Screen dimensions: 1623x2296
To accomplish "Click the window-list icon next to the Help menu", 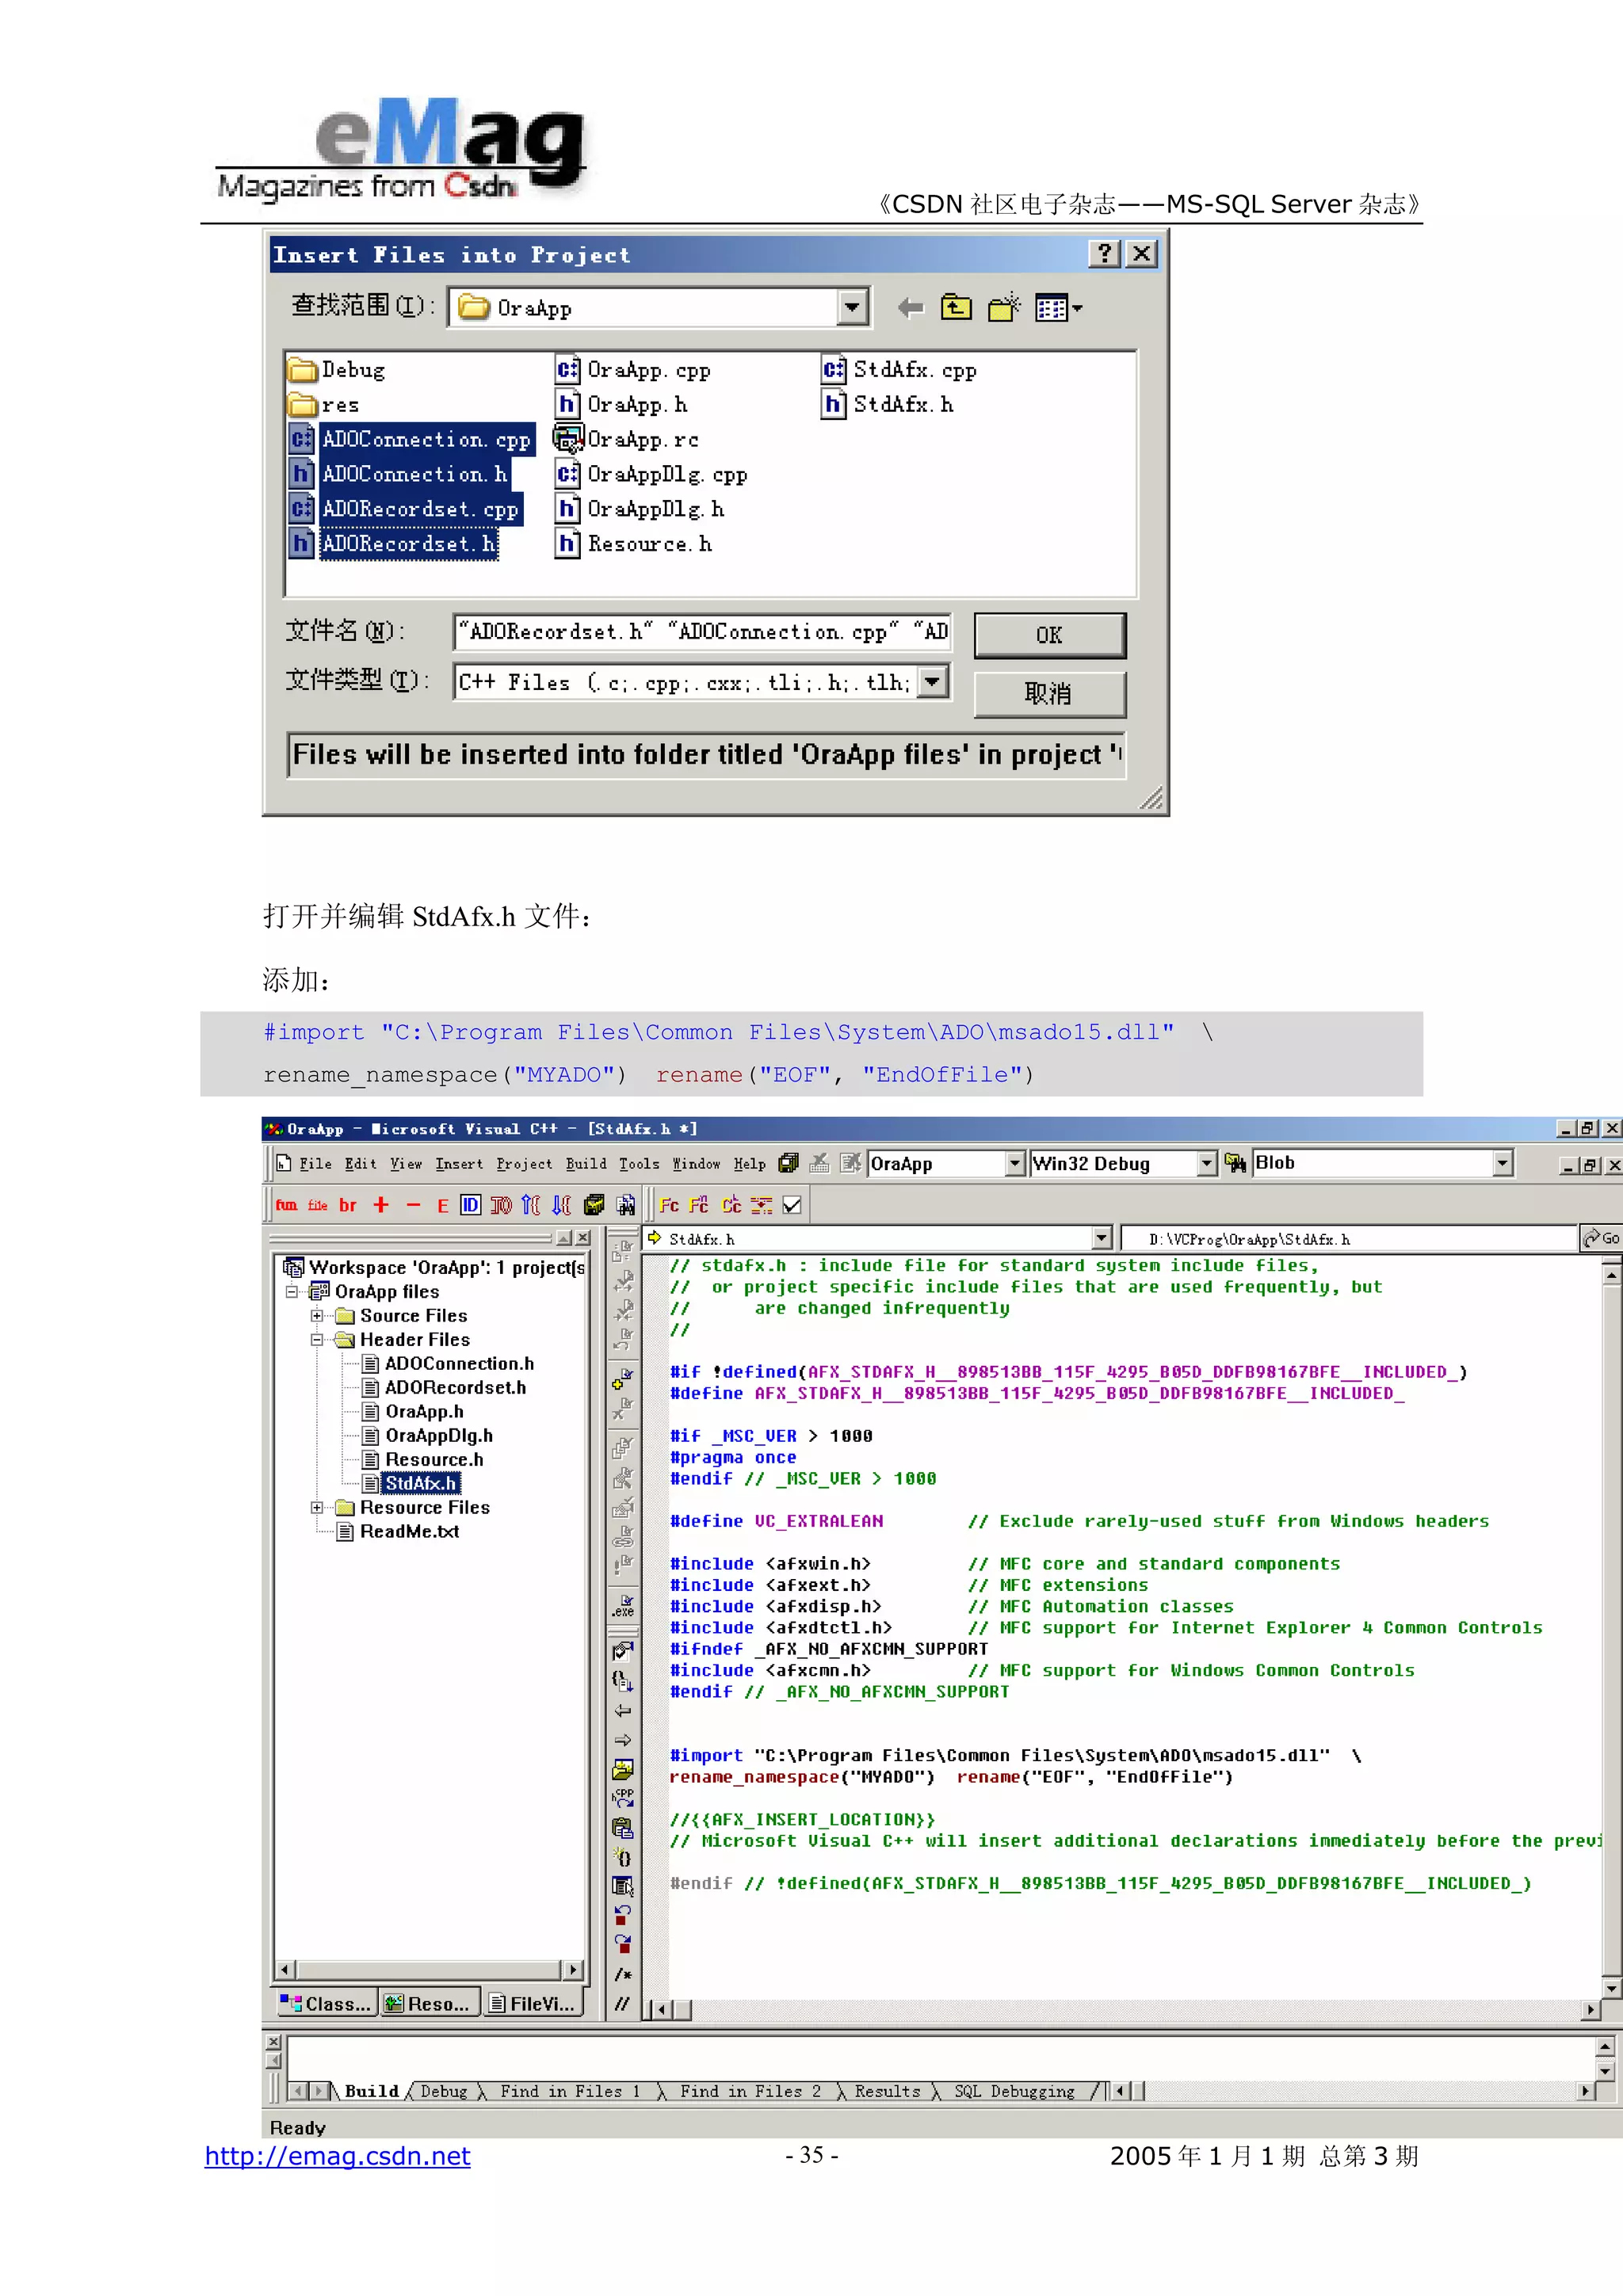I will (x=788, y=1163).
